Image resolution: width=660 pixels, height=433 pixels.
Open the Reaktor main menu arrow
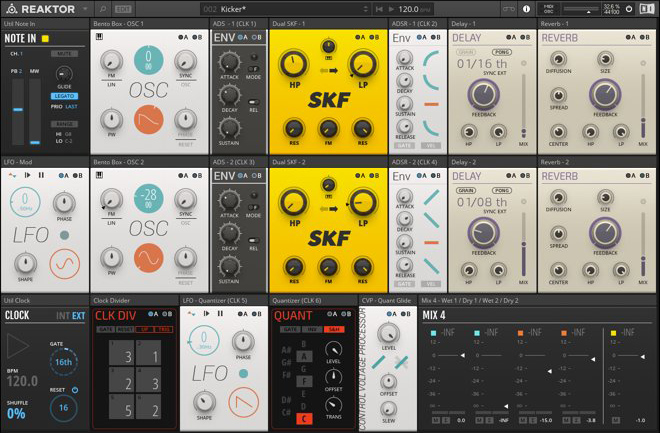85,9
